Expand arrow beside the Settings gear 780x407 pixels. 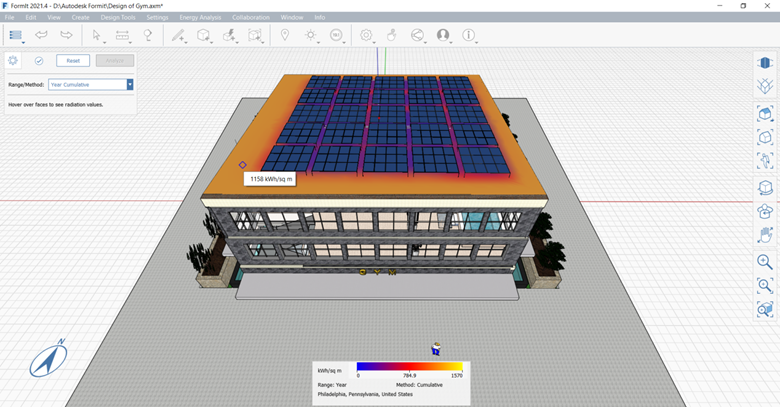tap(375, 43)
